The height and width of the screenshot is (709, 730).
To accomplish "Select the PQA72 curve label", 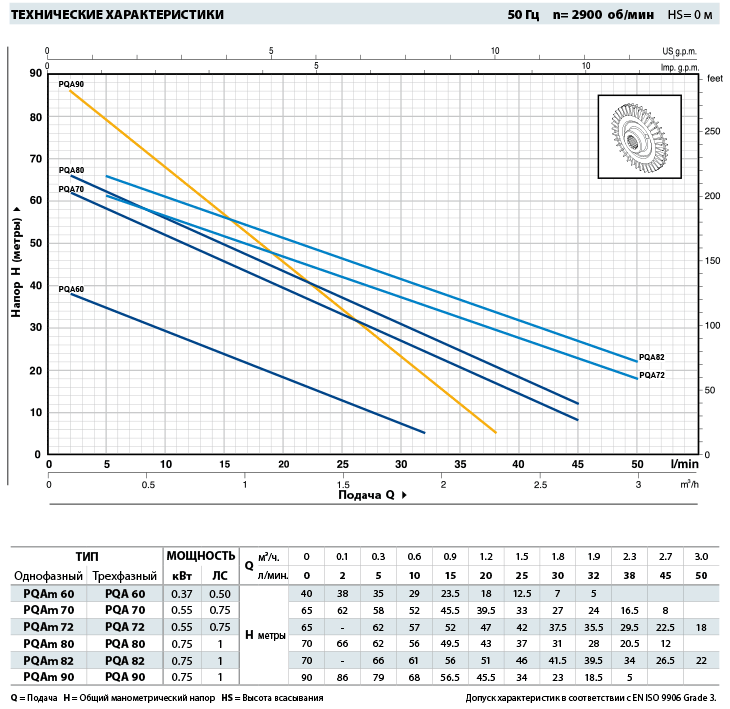I will pyautogui.click(x=652, y=375).
